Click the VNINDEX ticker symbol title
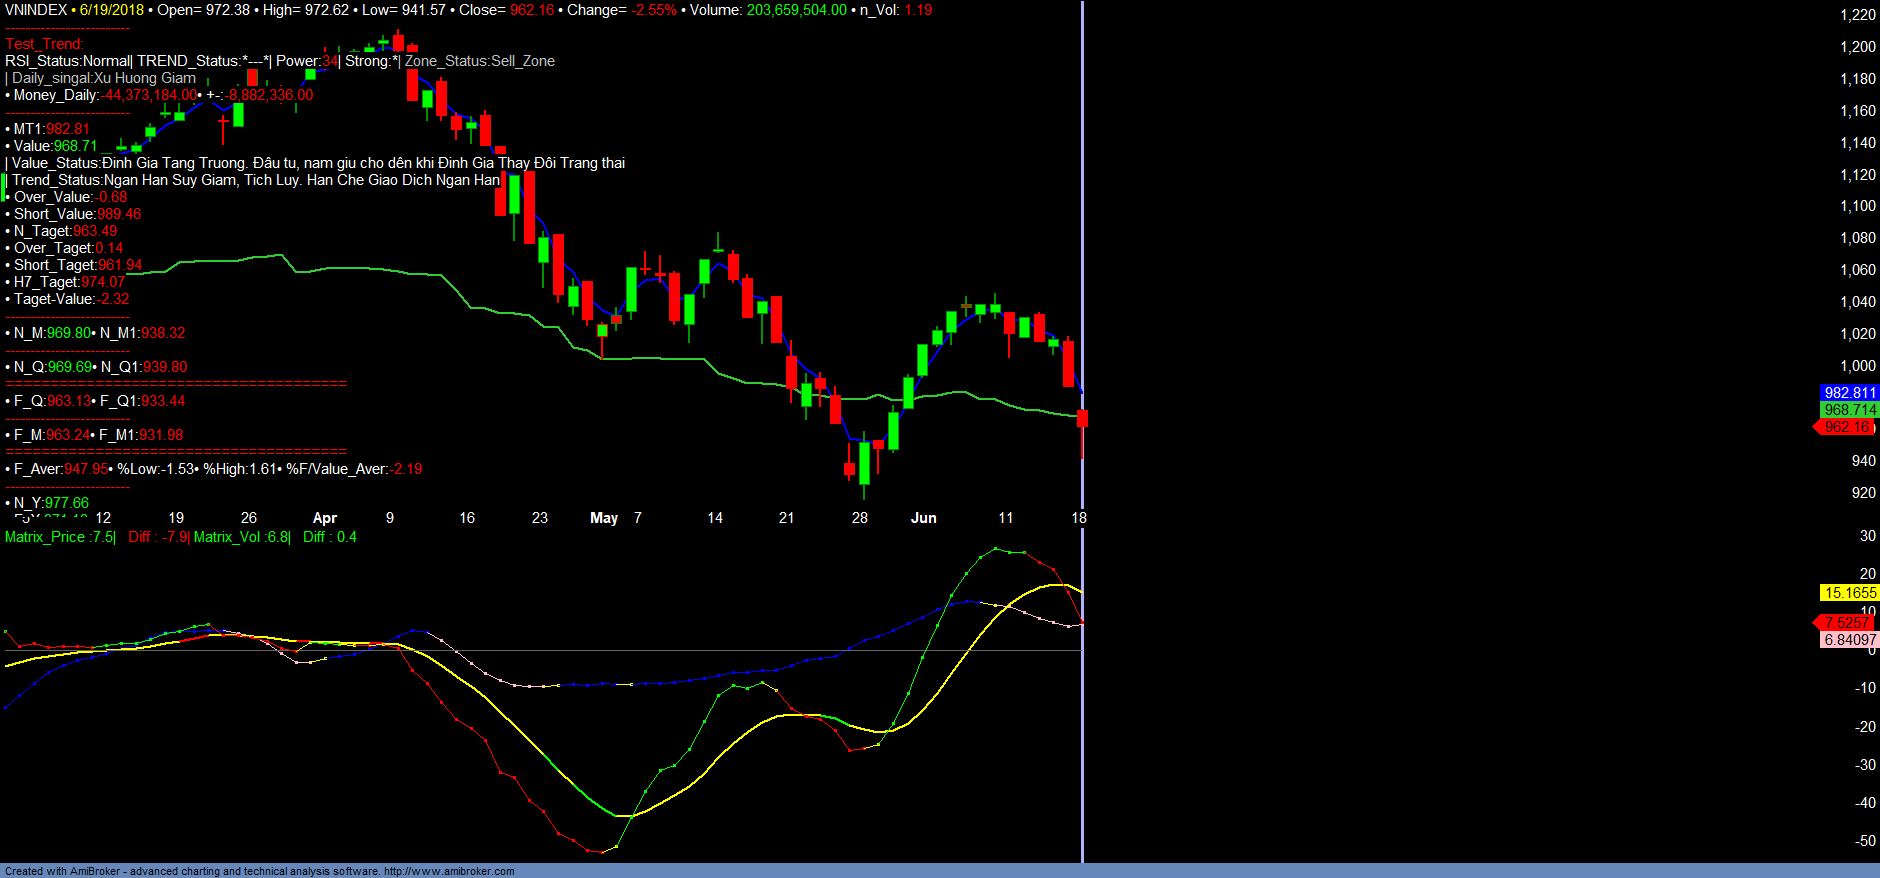This screenshot has width=1880, height=878. pyautogui.click(x=36, y=10)
